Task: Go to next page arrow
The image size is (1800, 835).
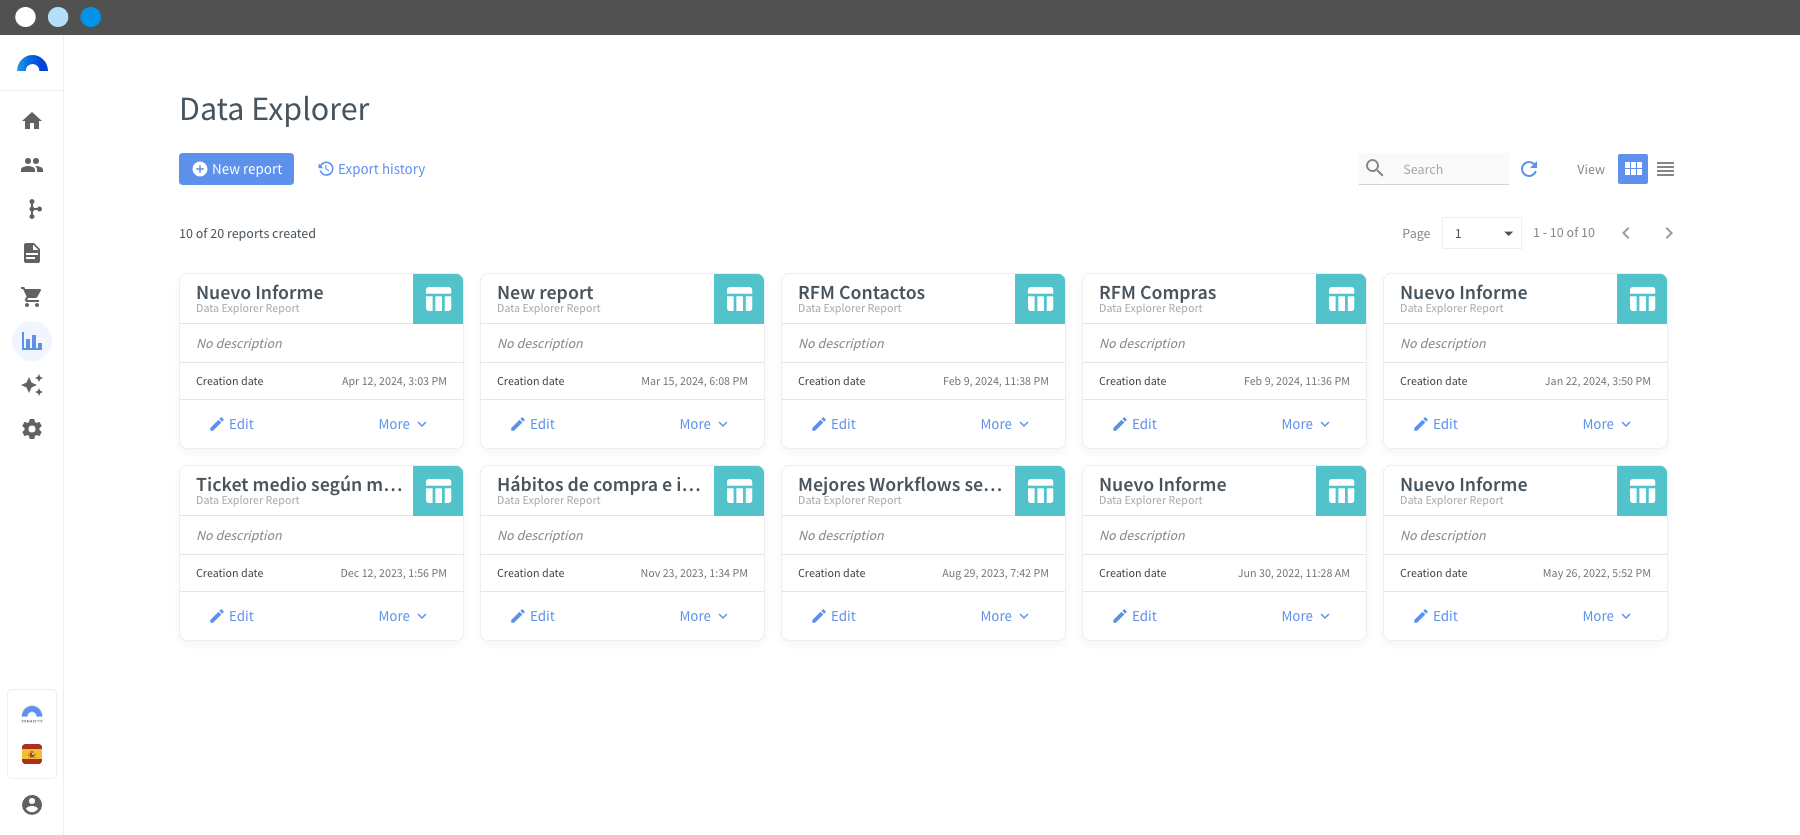Action: click(x=1668, y=233)
